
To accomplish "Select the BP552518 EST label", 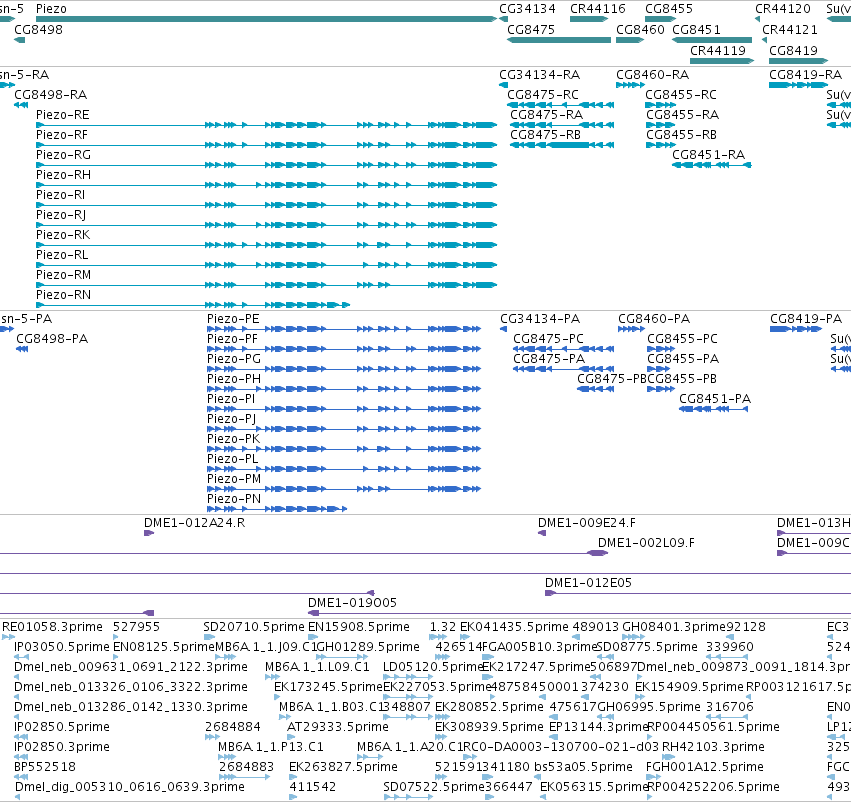I will click(45, 767).
